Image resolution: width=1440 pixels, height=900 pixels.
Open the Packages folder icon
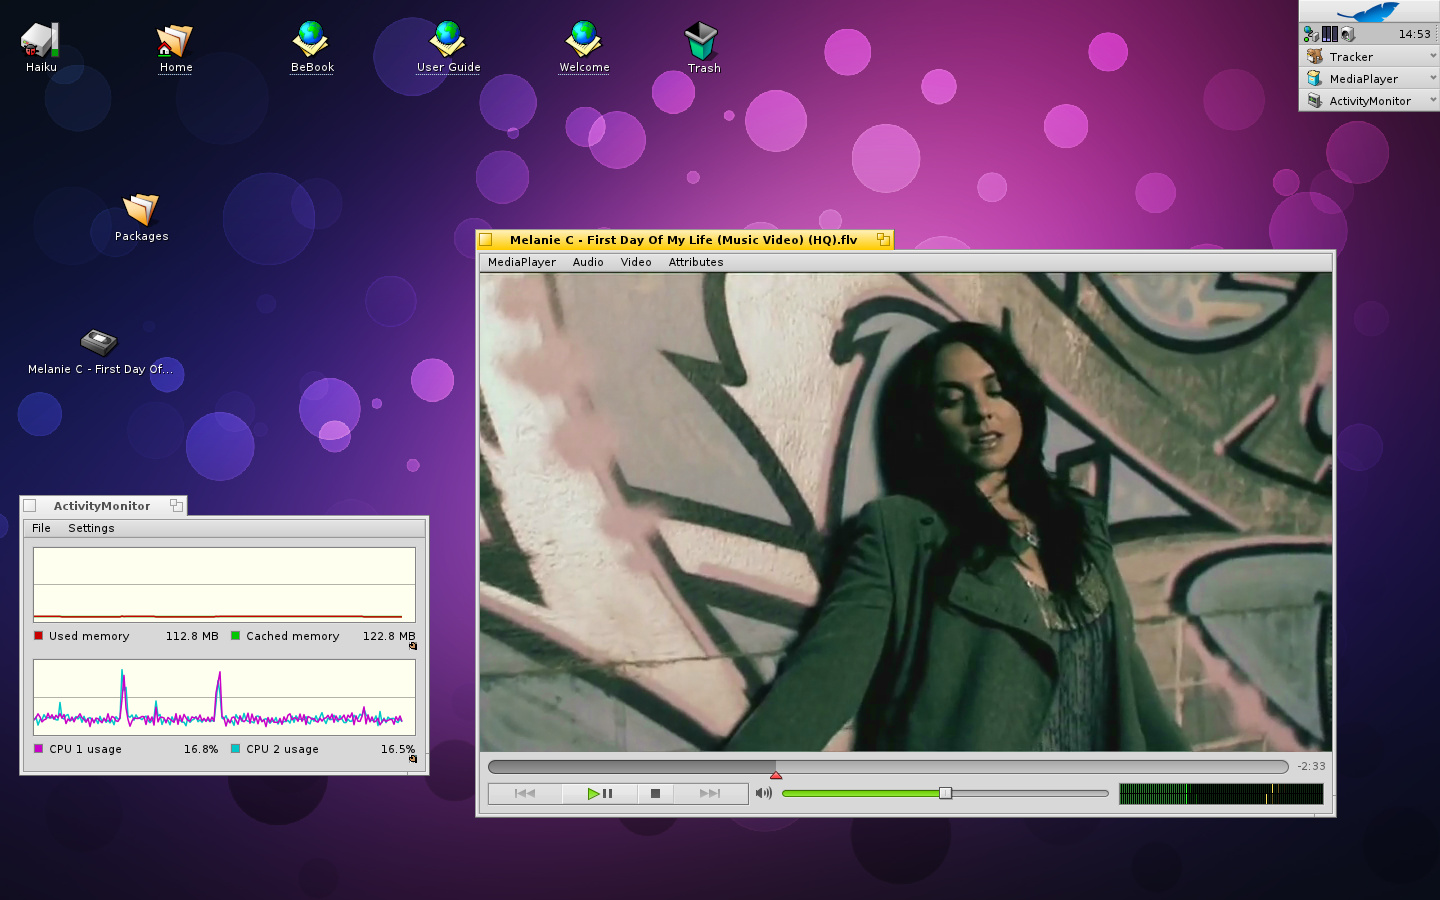141,209
